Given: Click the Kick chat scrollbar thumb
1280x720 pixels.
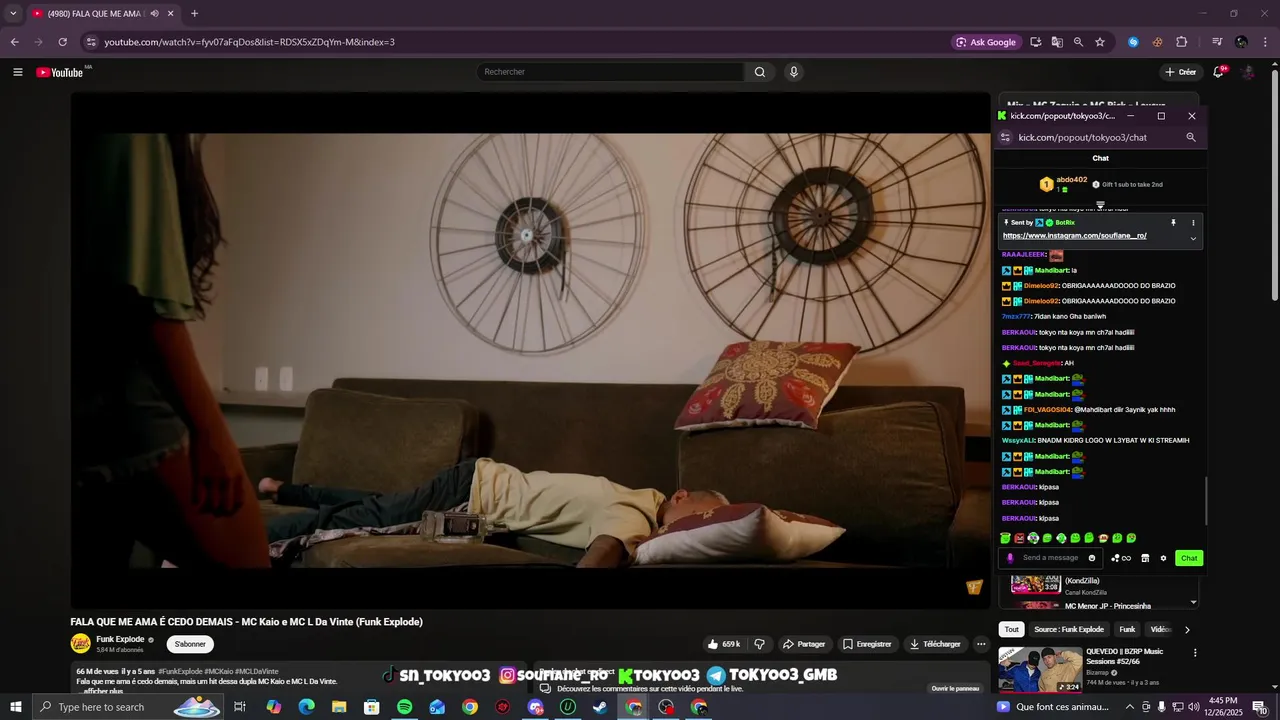Looking at the screenshot, I should 1205,500.
